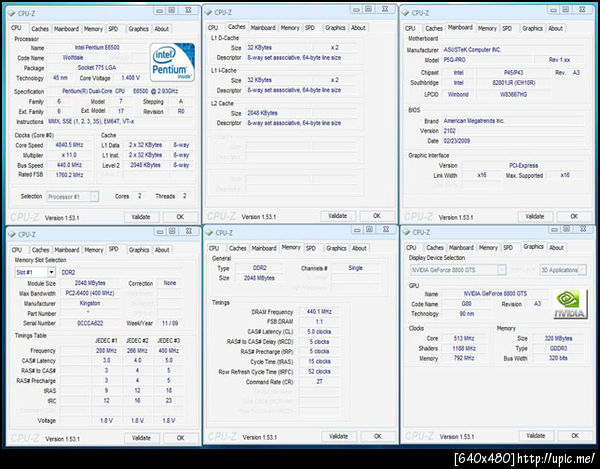
Task: Open the About tab in the CPU window
Action: 161,29
